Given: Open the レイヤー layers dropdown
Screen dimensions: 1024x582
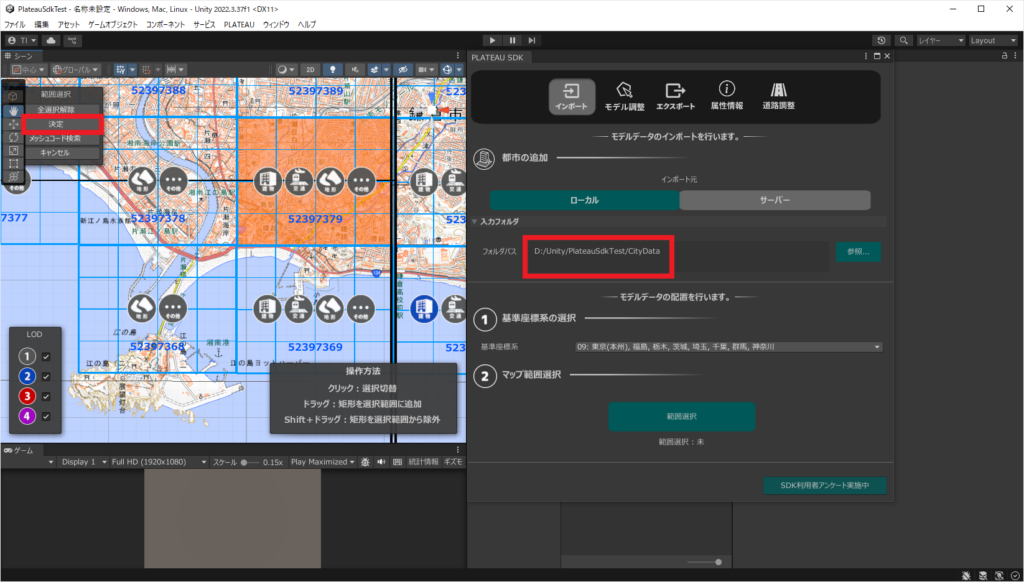Looking at the screenshot, I should click(x=940, y=40).
